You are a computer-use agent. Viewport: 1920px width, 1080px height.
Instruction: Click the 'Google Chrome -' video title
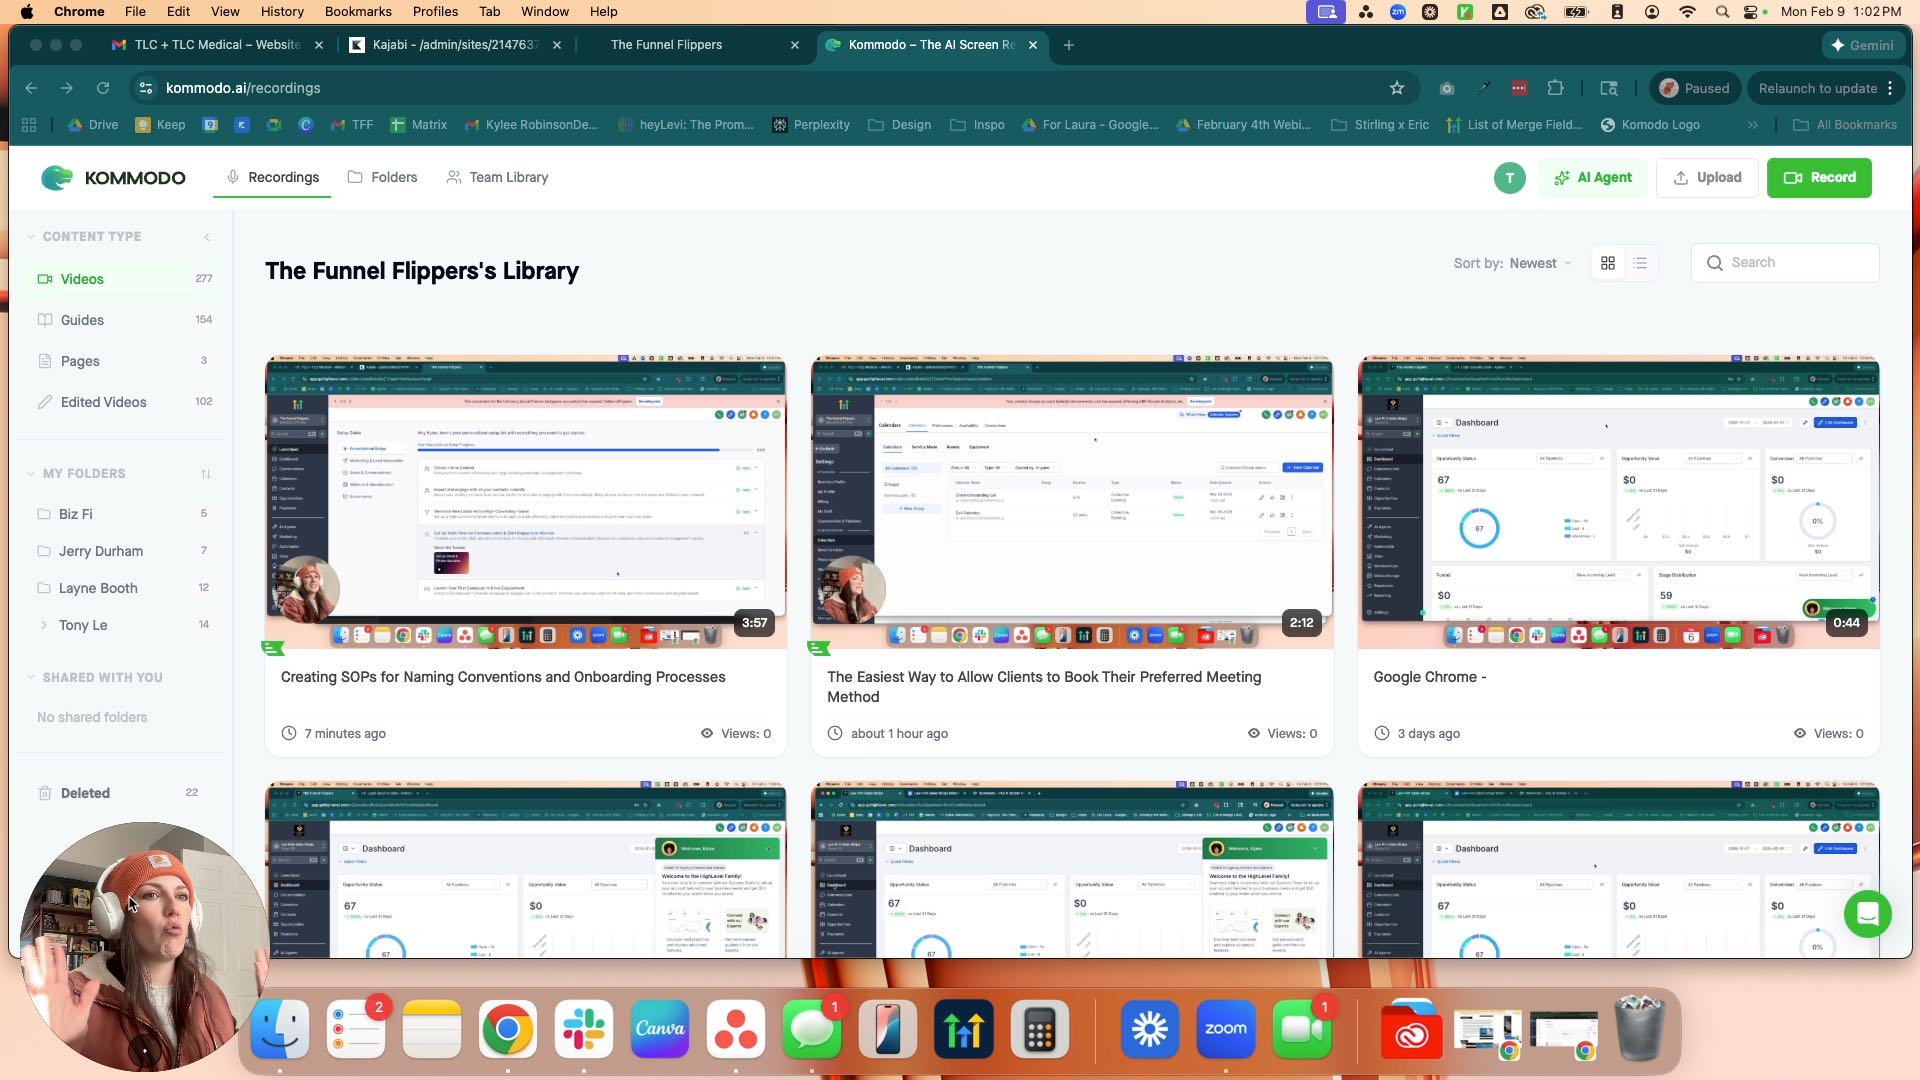[1430, 677]
